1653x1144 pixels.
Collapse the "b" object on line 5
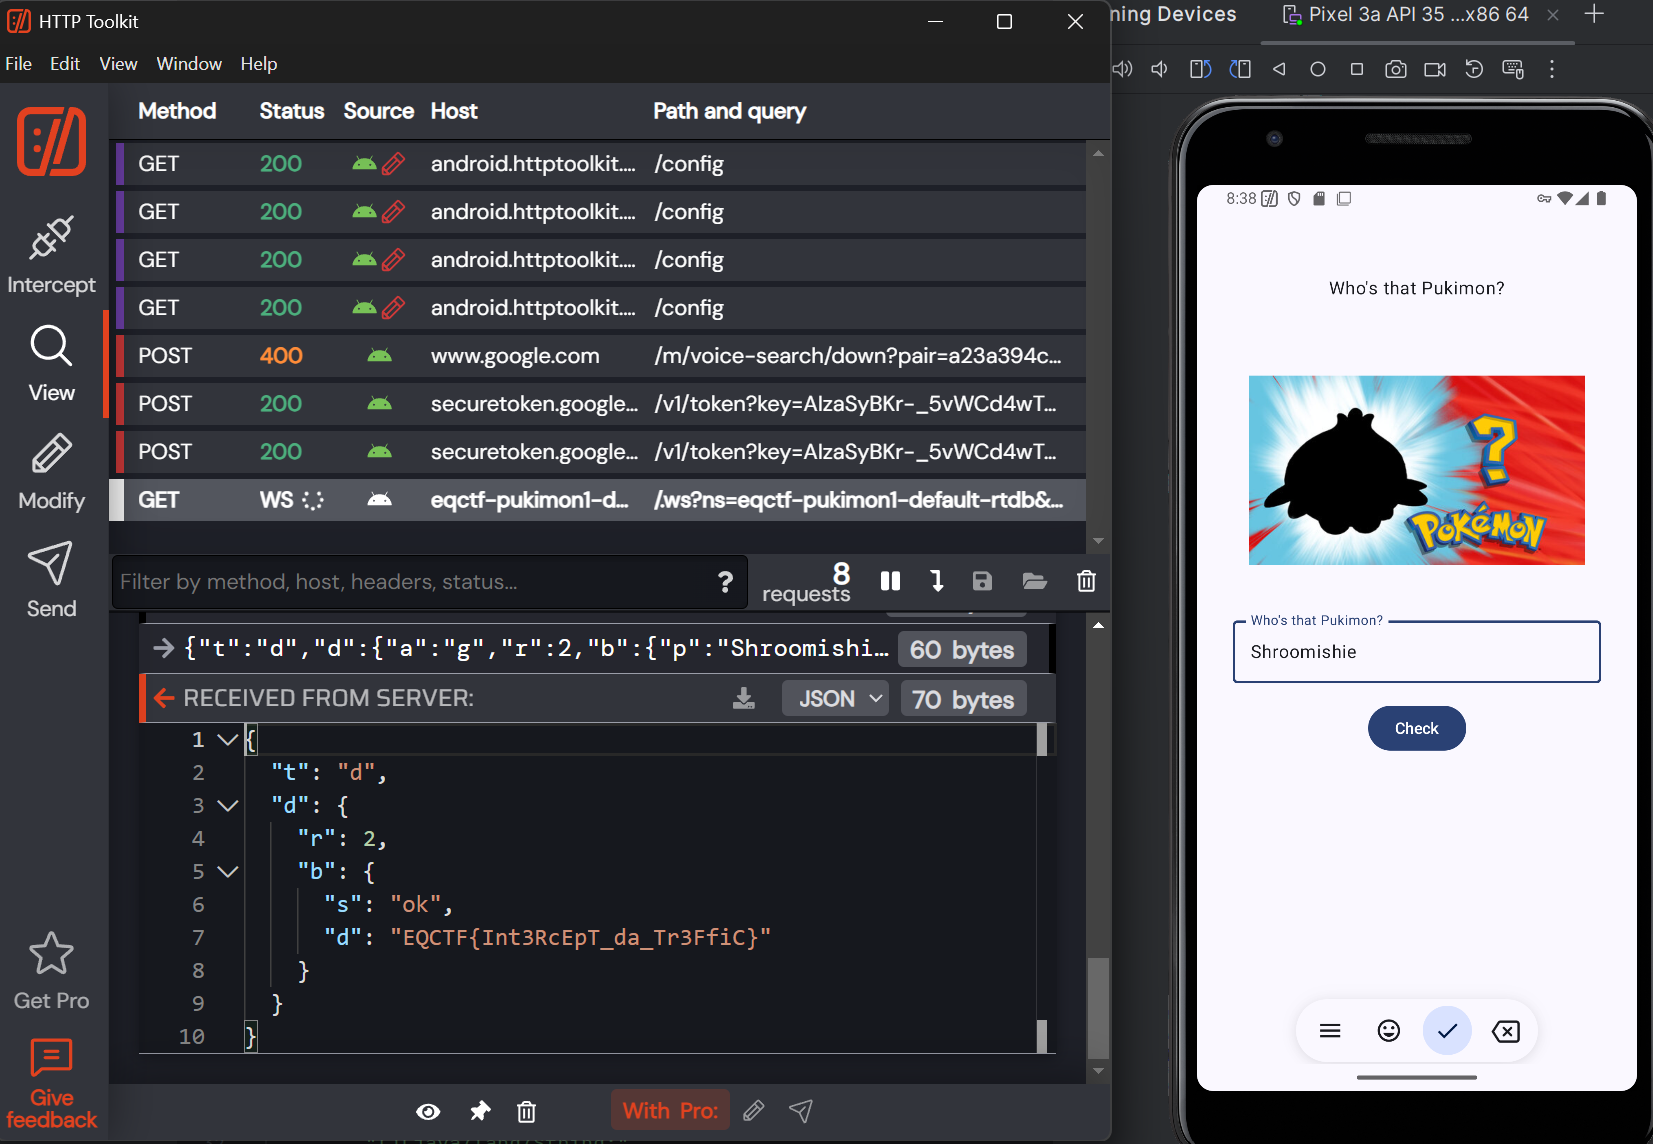click(228, 871)
